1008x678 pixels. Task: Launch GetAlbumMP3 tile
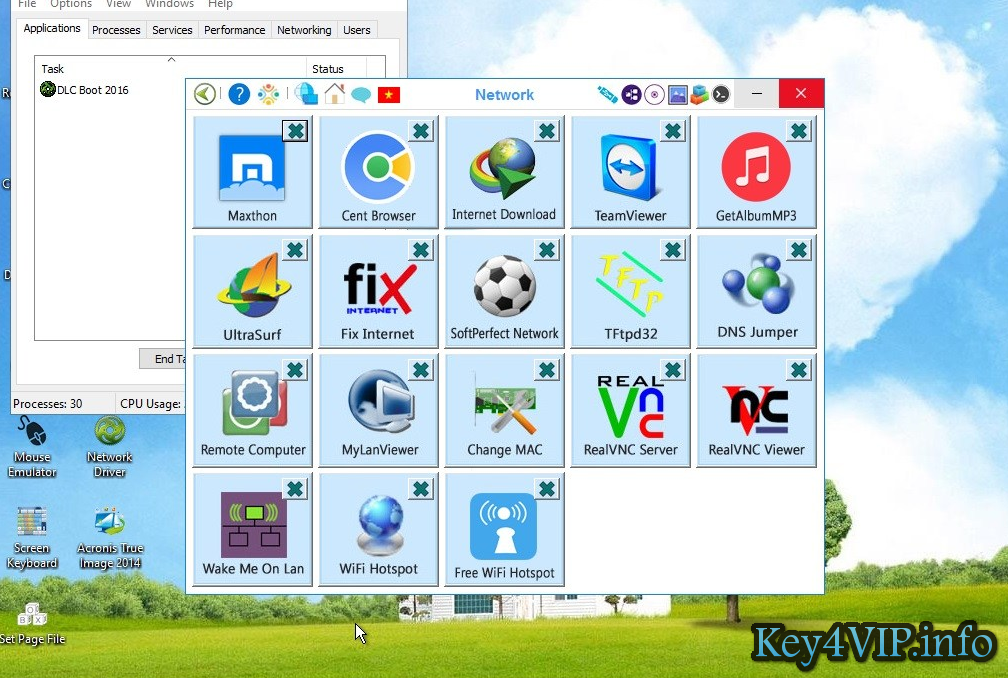(x=756, y=172)
